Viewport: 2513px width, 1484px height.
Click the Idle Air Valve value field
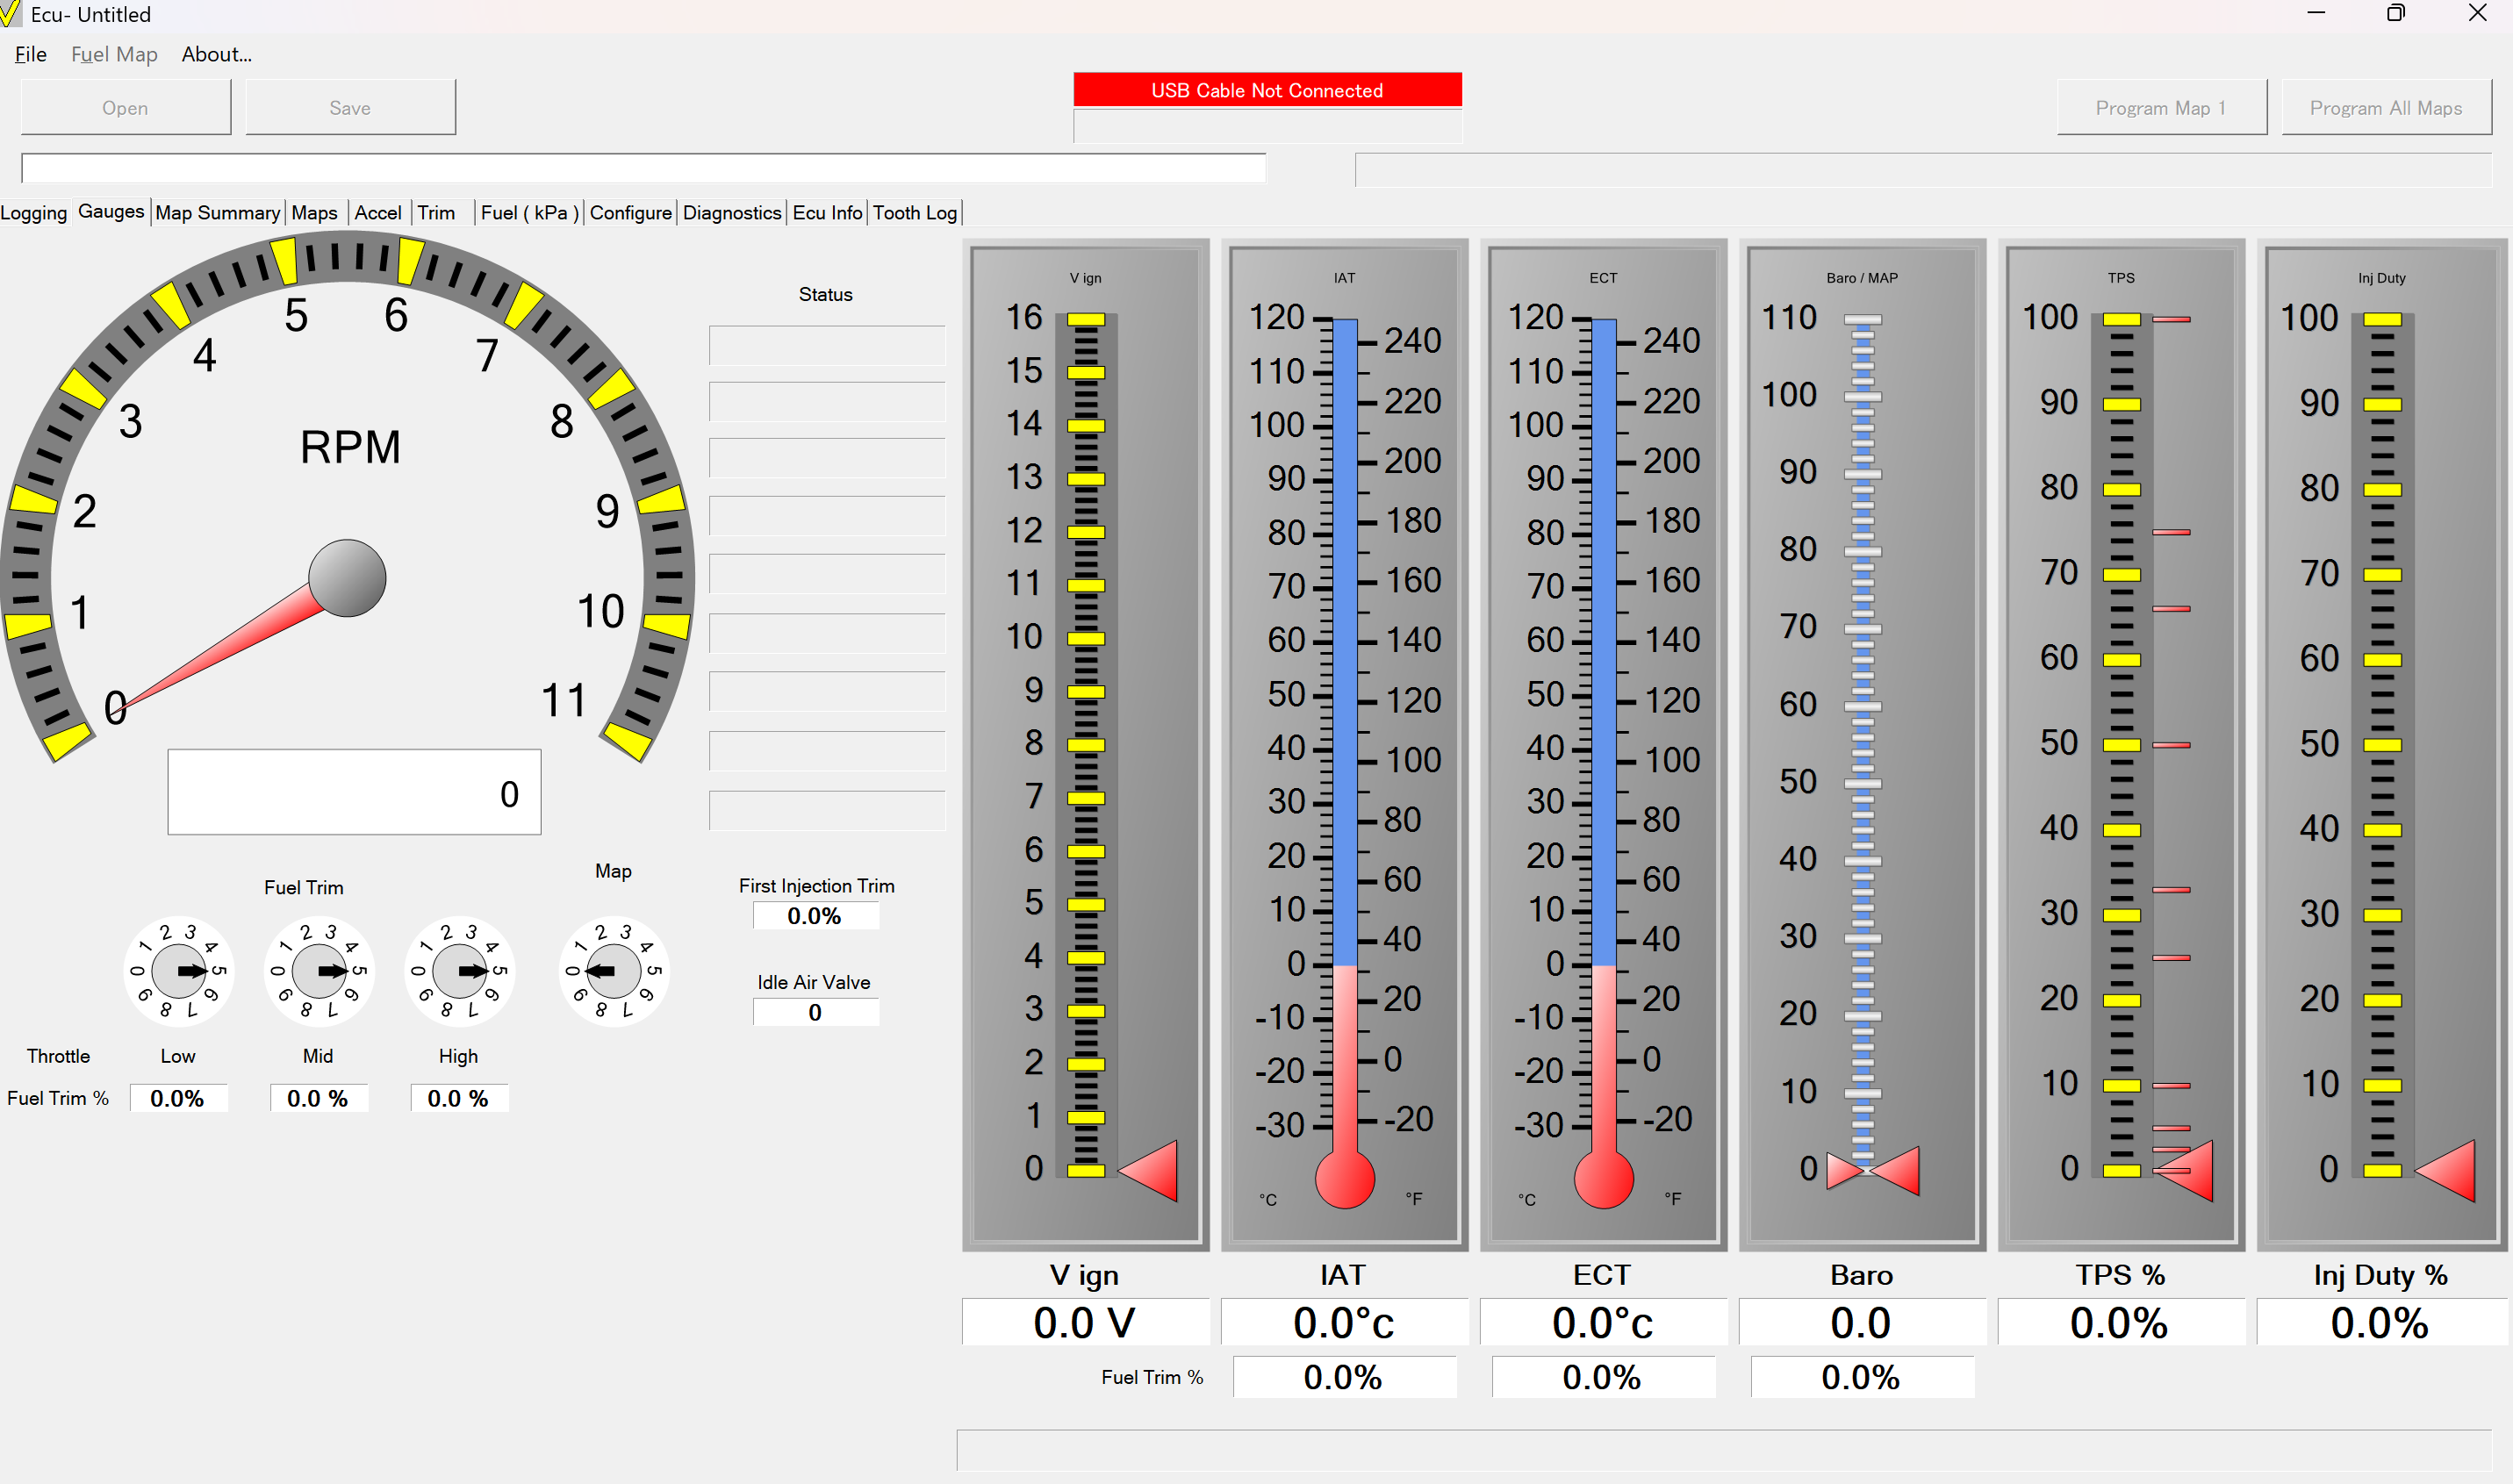pos(815,1012)
